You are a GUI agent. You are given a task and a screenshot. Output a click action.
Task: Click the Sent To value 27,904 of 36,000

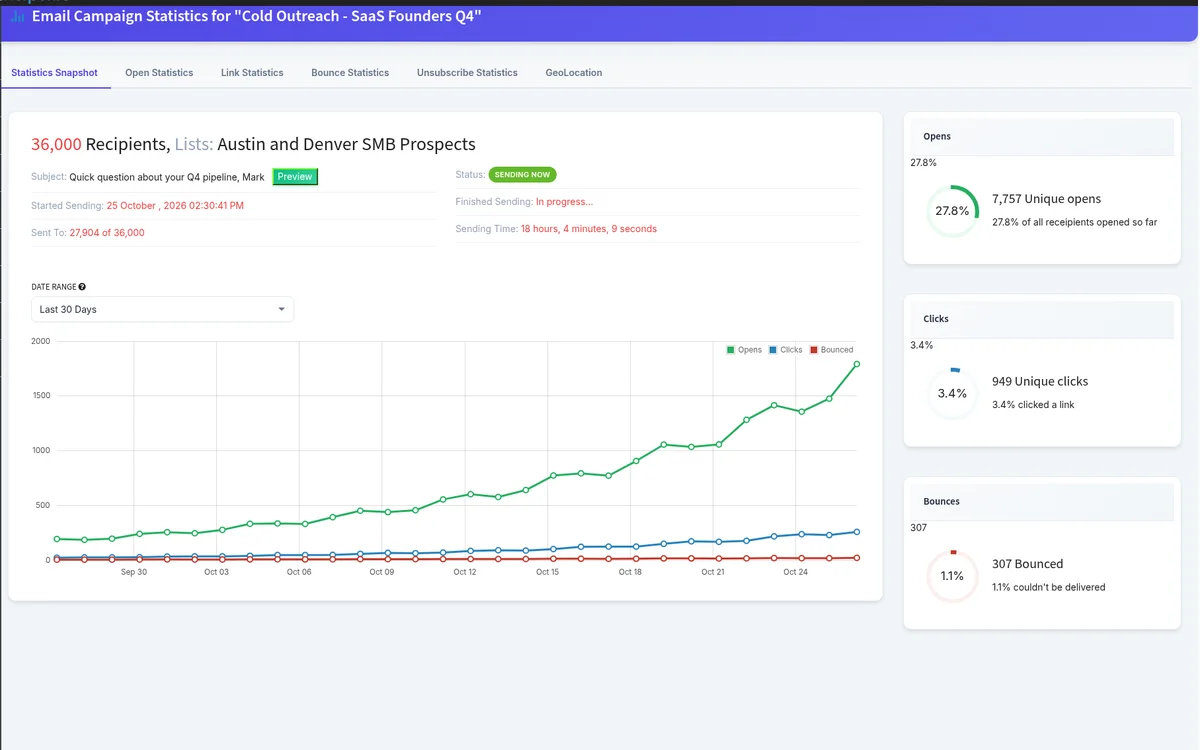(x=107, y=233)
